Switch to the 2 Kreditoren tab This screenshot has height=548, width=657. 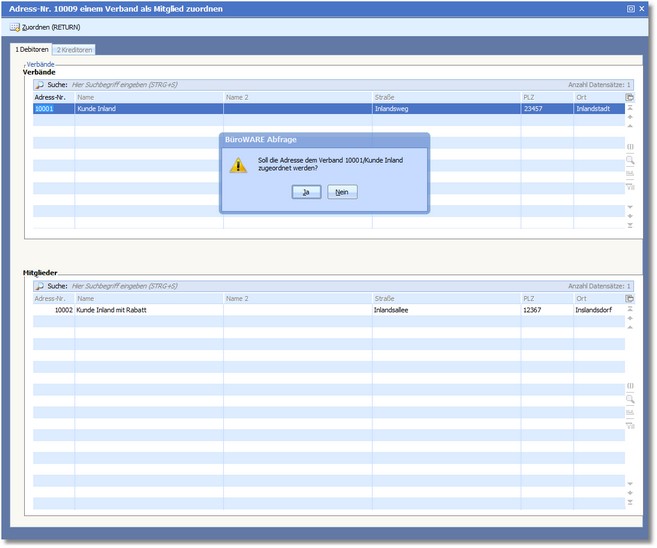tap(73, 49)
